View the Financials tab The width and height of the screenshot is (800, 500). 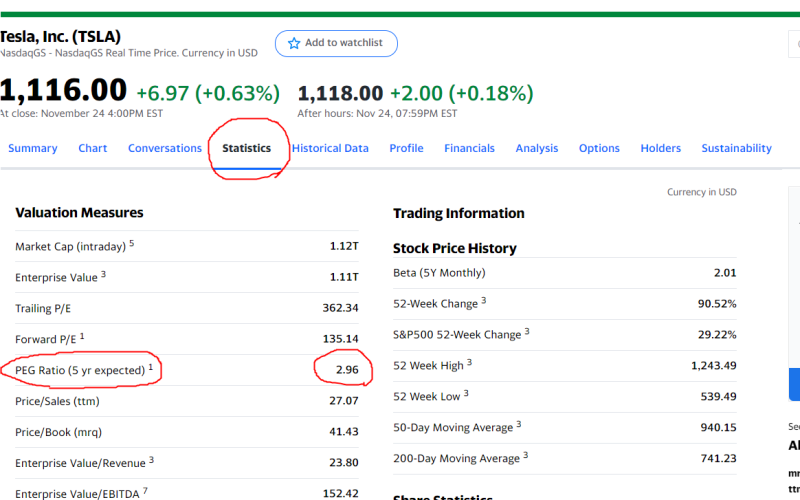469,148
